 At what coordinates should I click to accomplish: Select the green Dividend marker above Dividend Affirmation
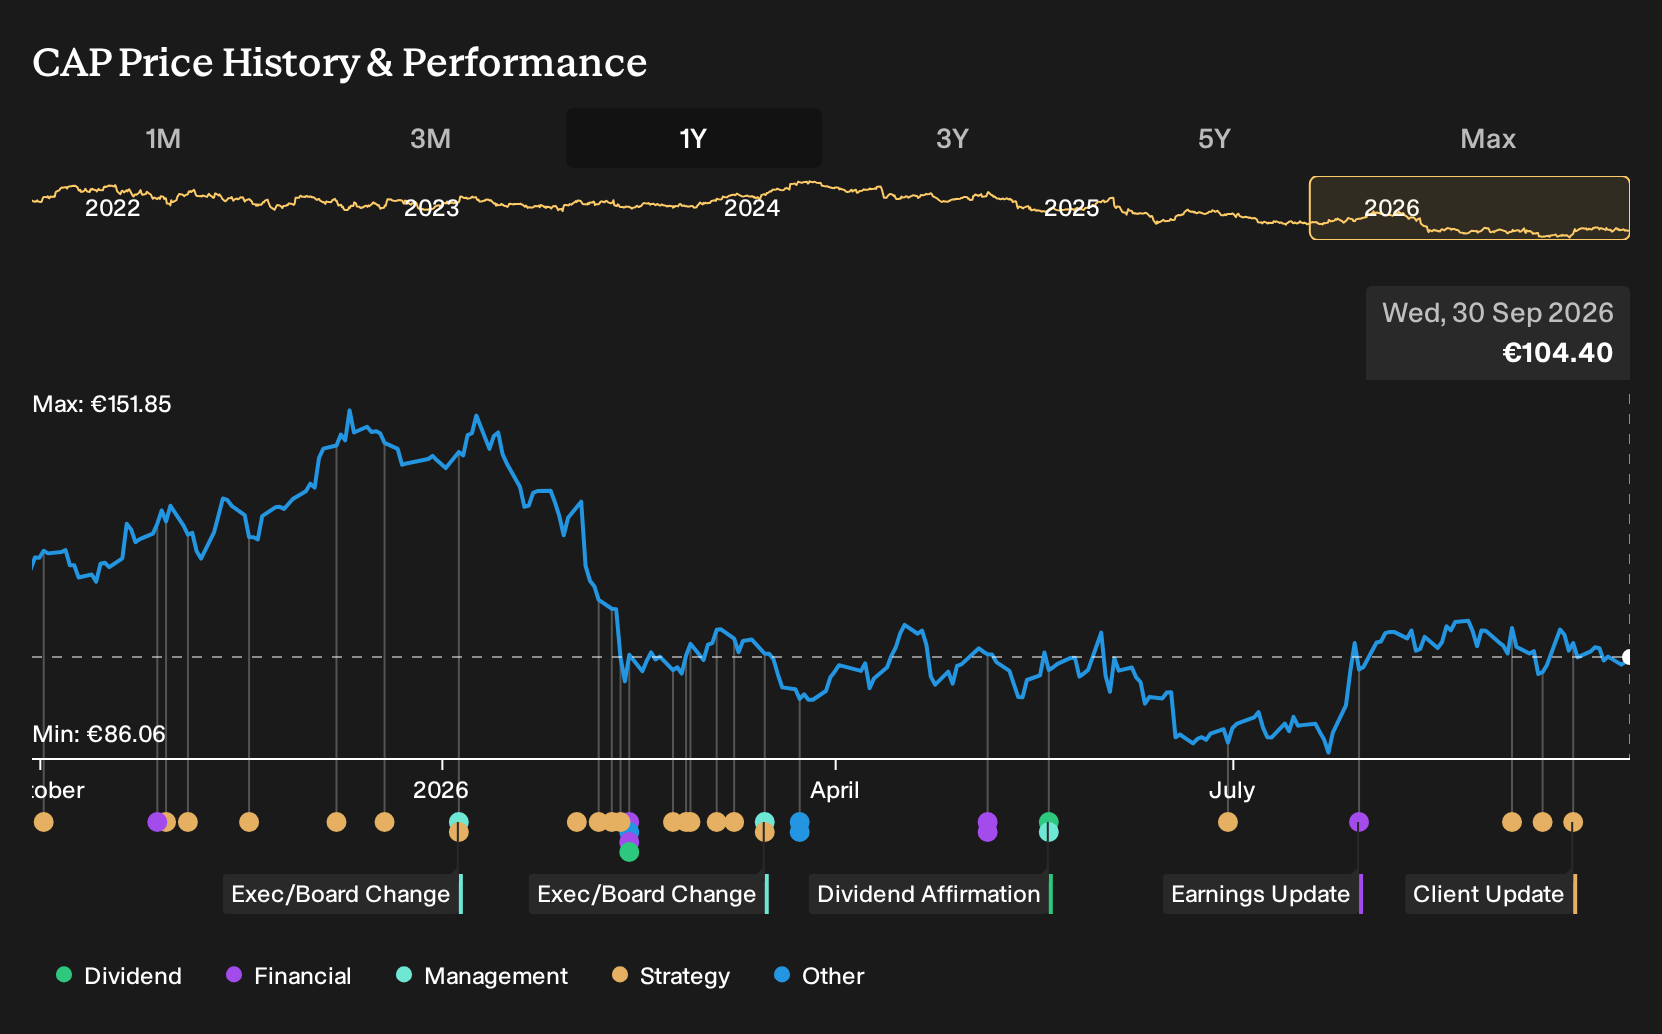click(x=1048, y=821)
